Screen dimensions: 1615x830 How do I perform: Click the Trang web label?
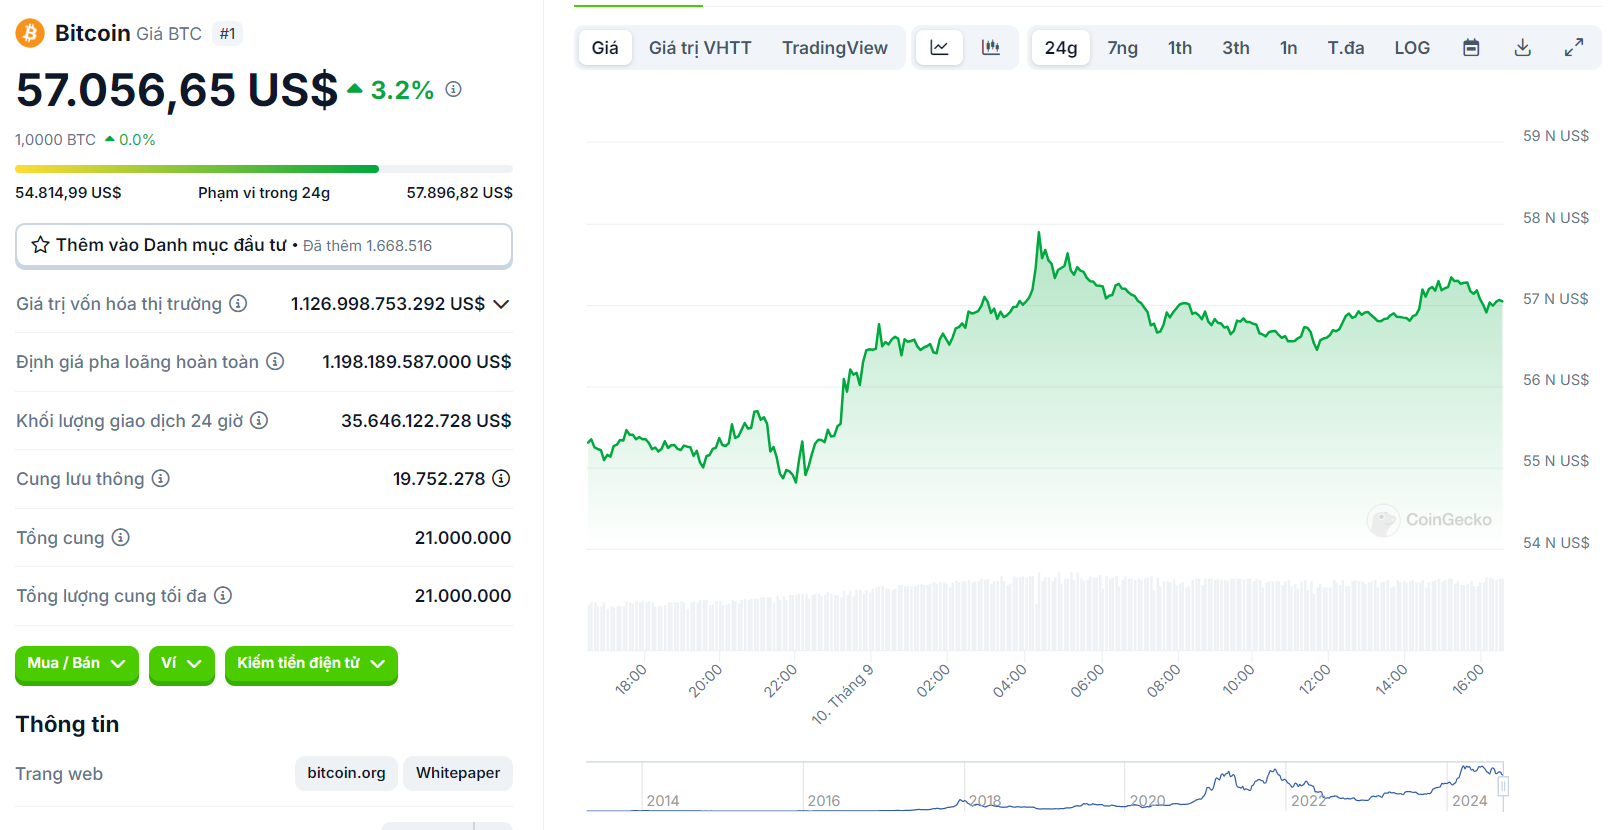pyautogui.click(x=59, y=774)
